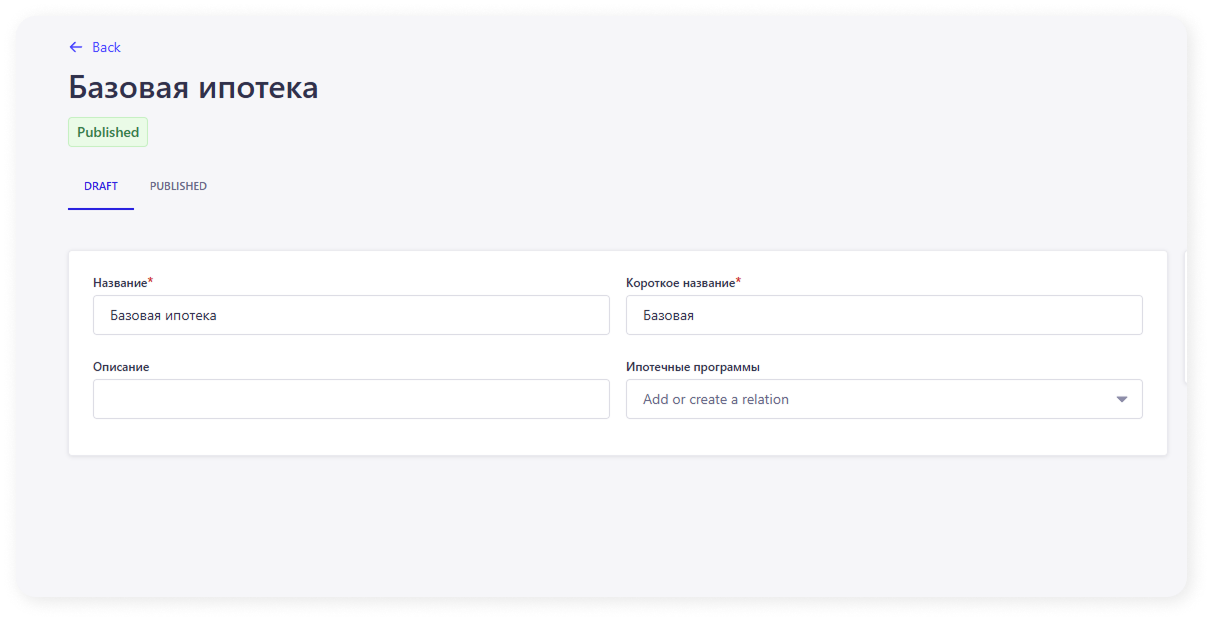Screen dimensions: 1211x621
Task: Focus the Короткое название input field
Action: tap(884, 315)
